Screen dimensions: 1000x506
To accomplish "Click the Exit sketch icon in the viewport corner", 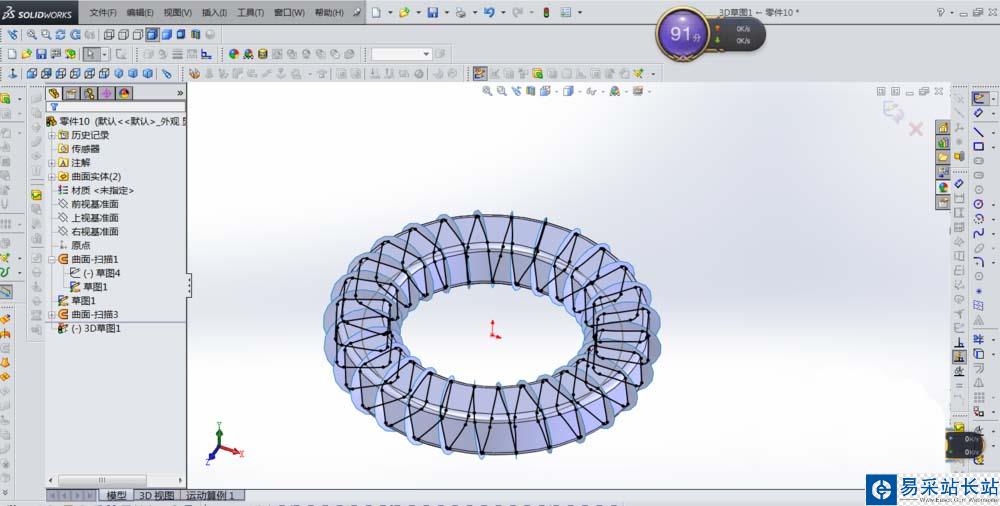I will pyautogui.click(x=892, y=112).
